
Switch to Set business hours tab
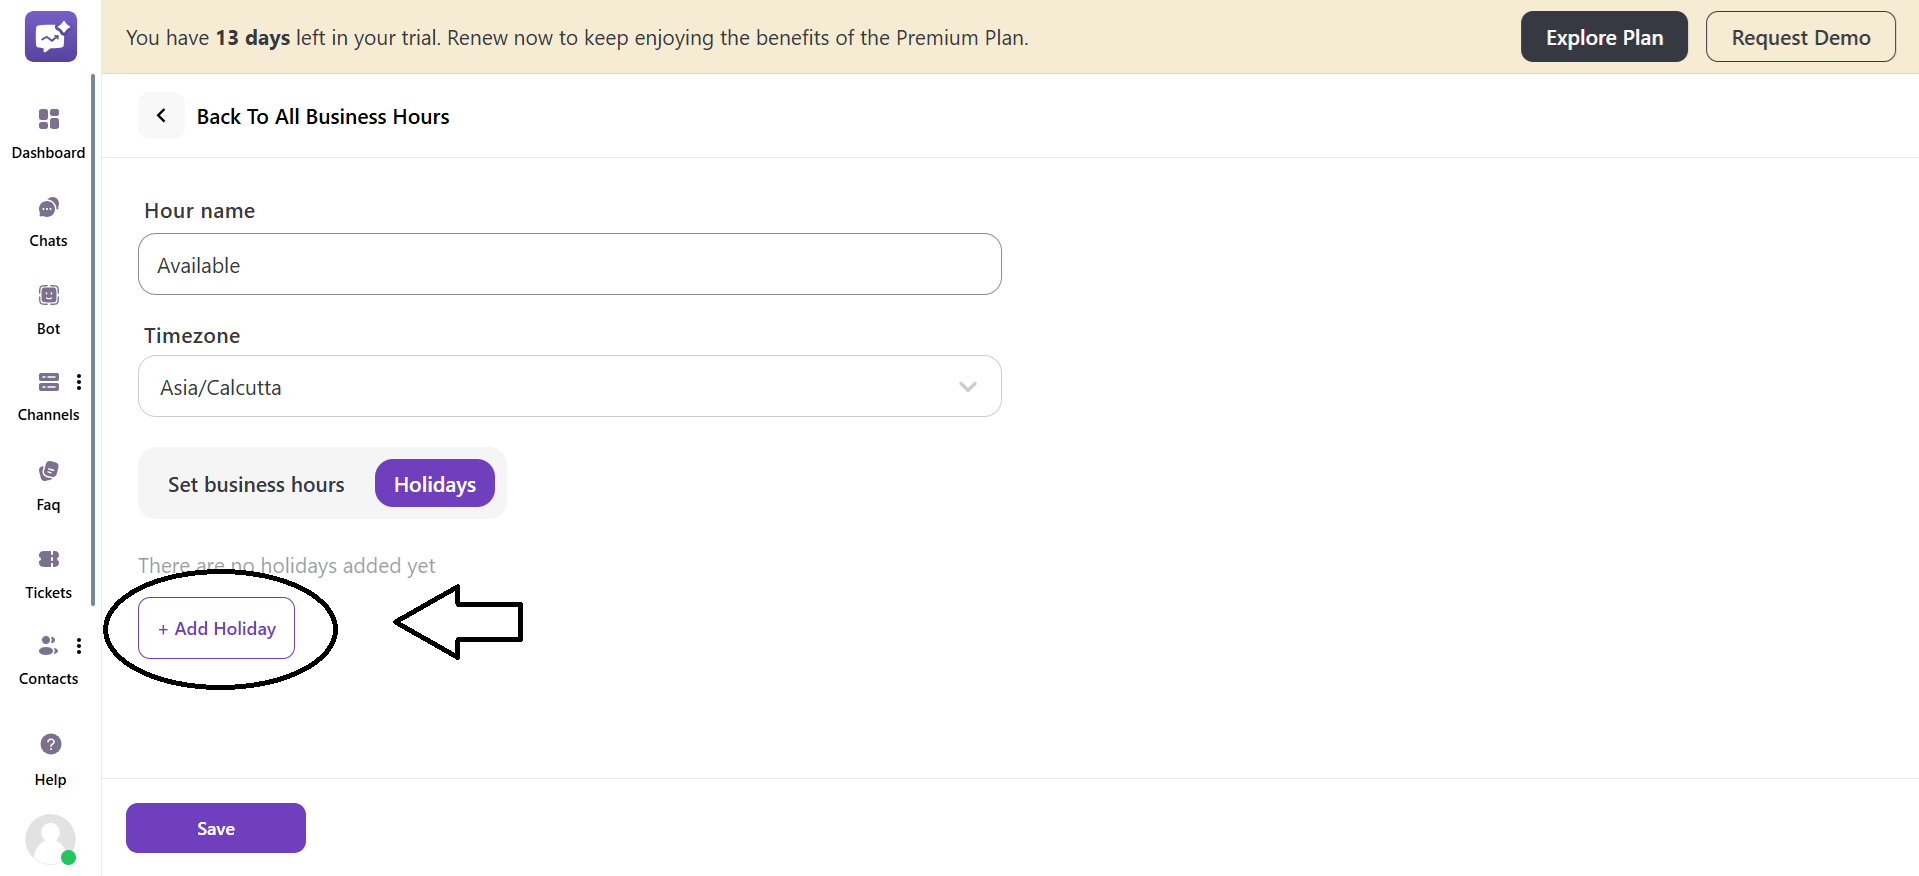coord(256,484)
